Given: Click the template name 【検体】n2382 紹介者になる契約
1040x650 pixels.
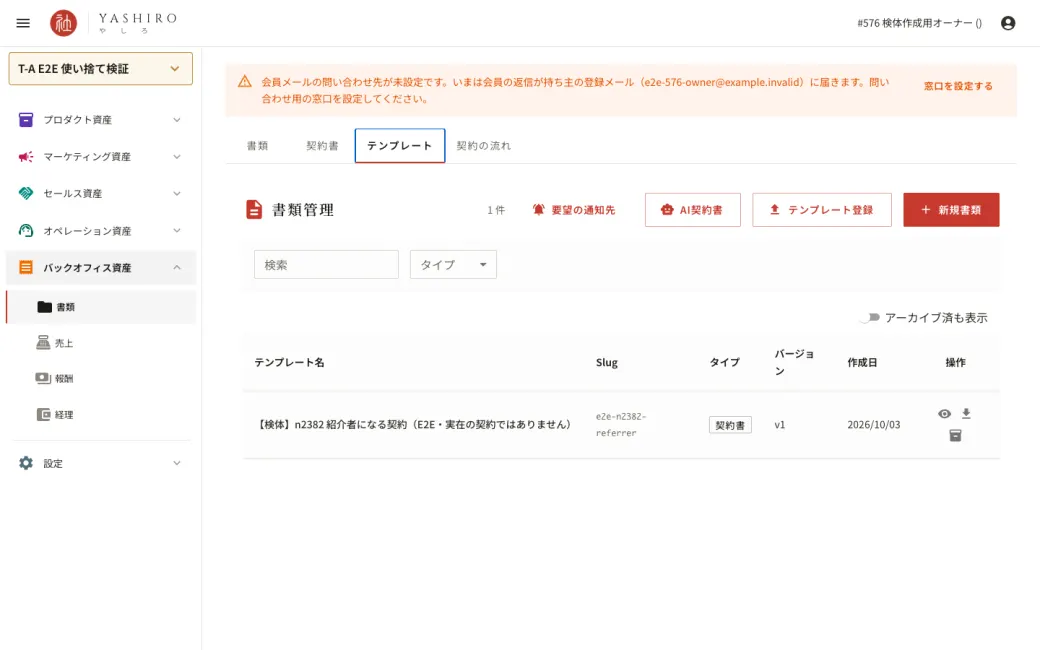Looking at the screenshot, I should [413, 424].
